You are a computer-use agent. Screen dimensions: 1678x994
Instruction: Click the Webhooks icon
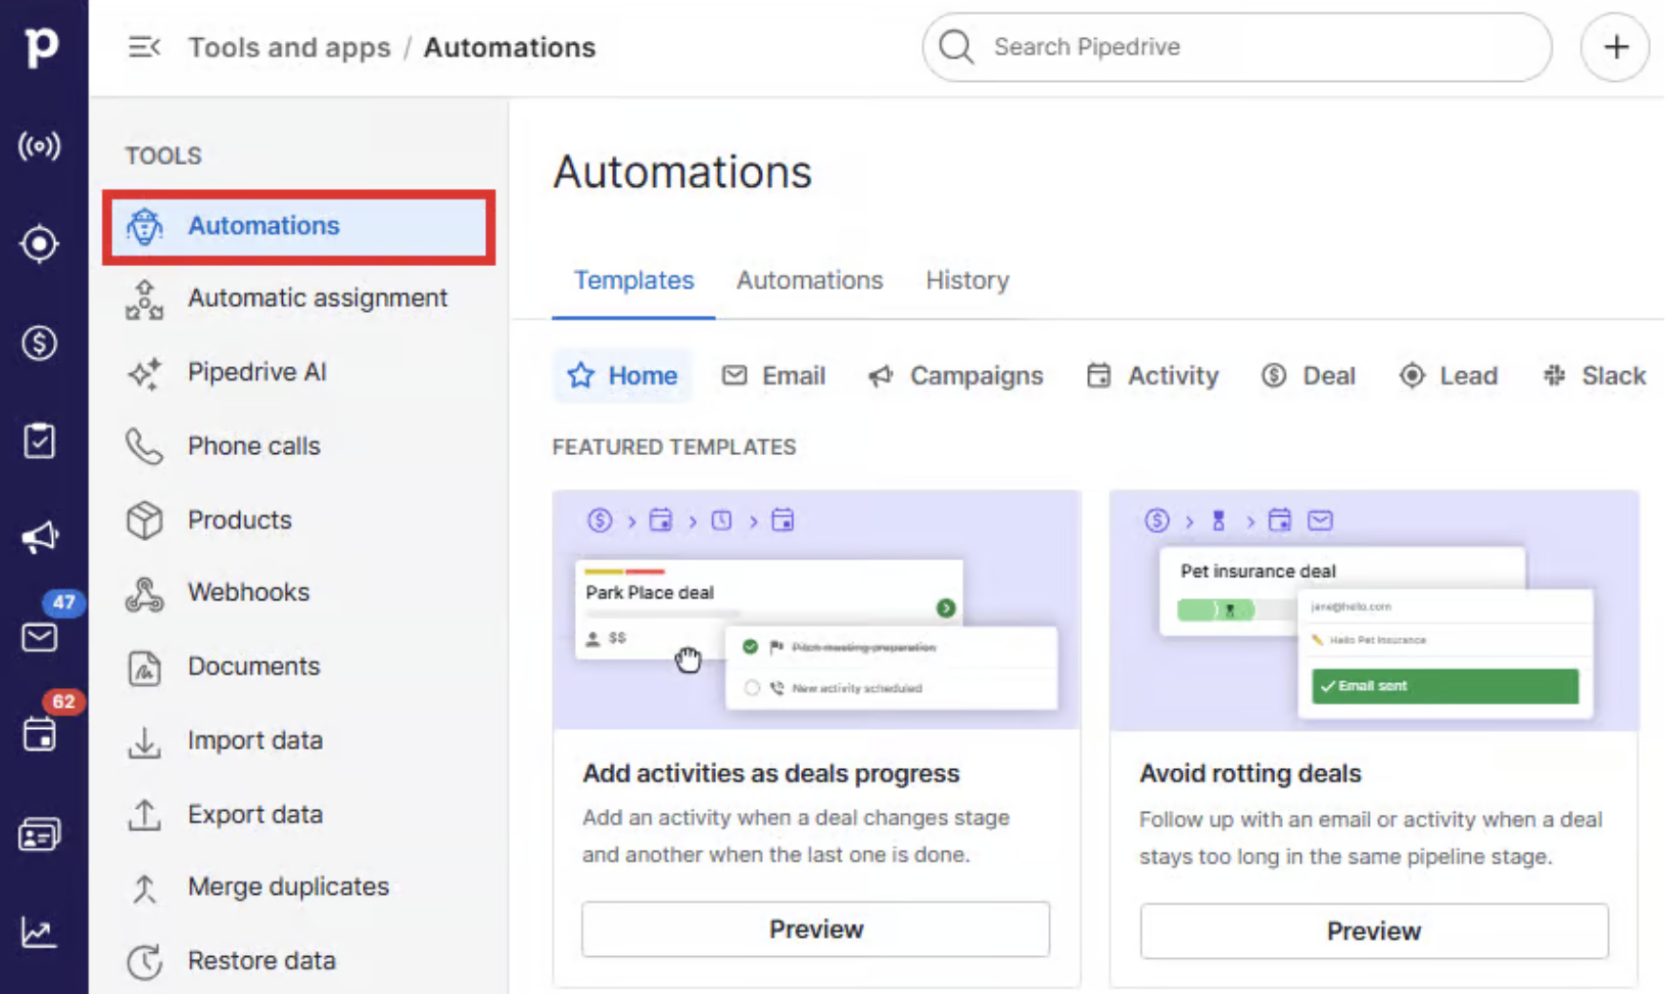(x=145, y=594)
